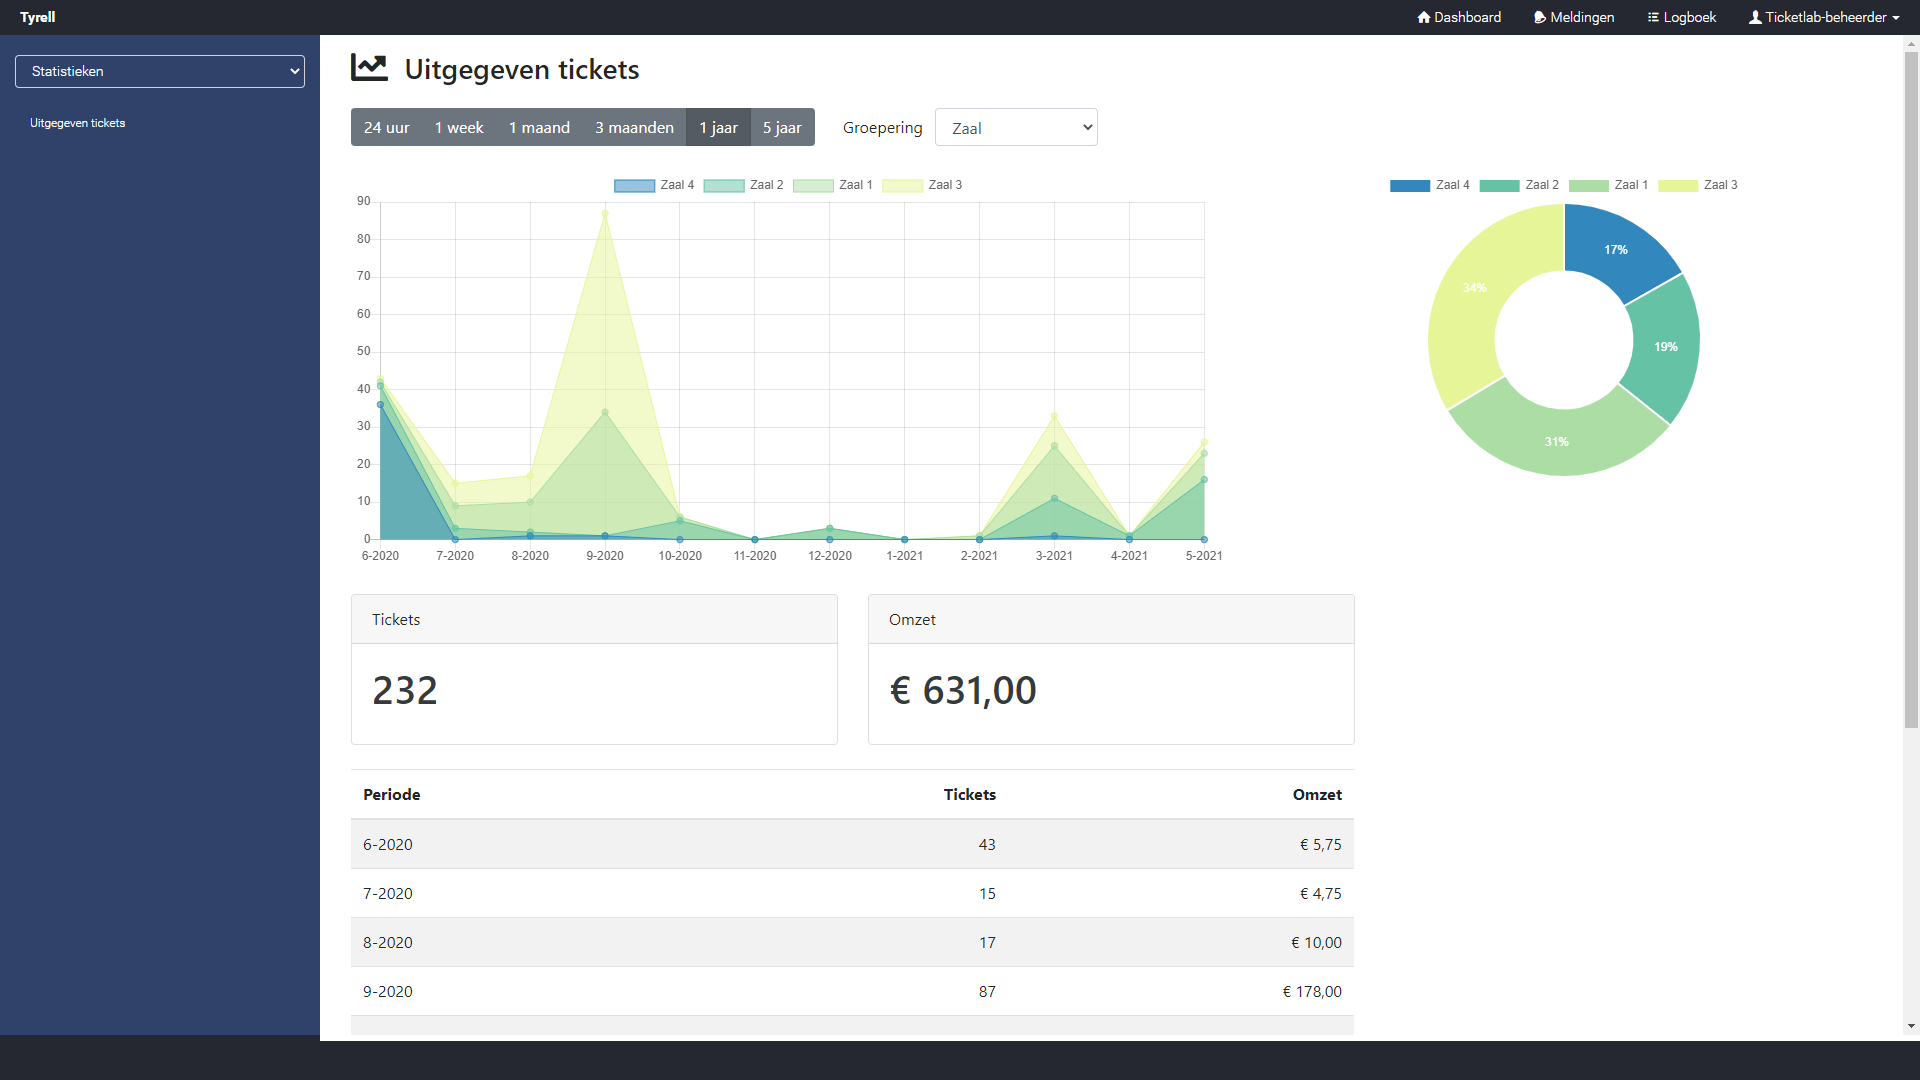The height and width of the screenshot is (1080, 1920).
Task: Toggle Zaal 3 in line chart legend
Action: [x=922, y=185]
